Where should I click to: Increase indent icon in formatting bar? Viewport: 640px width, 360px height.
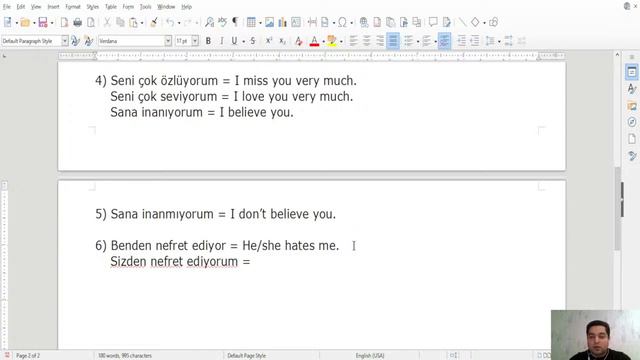(462, 41)
